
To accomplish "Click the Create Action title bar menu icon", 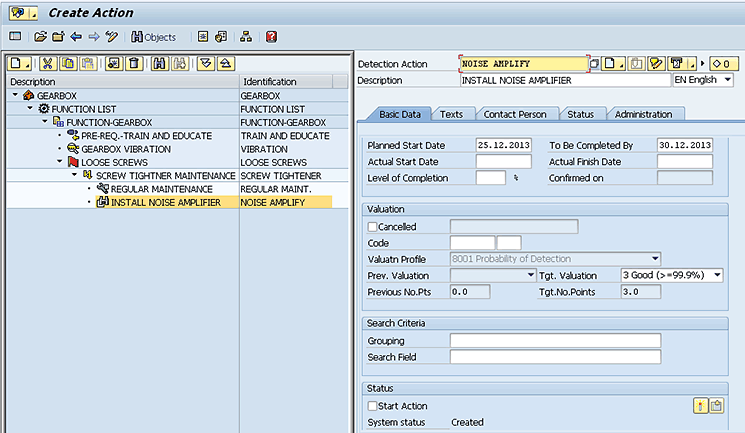I will tap(22, 13).
